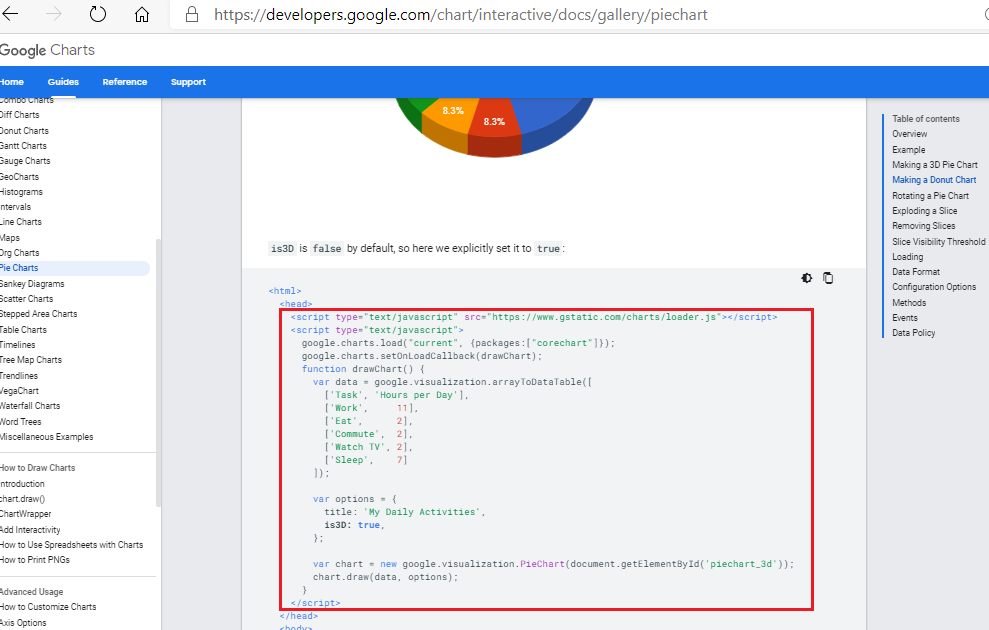Image resolution: width=989 pixels, height=630 pixels.
Task: Click inside the address bar URL field
Action: (450, 15)
